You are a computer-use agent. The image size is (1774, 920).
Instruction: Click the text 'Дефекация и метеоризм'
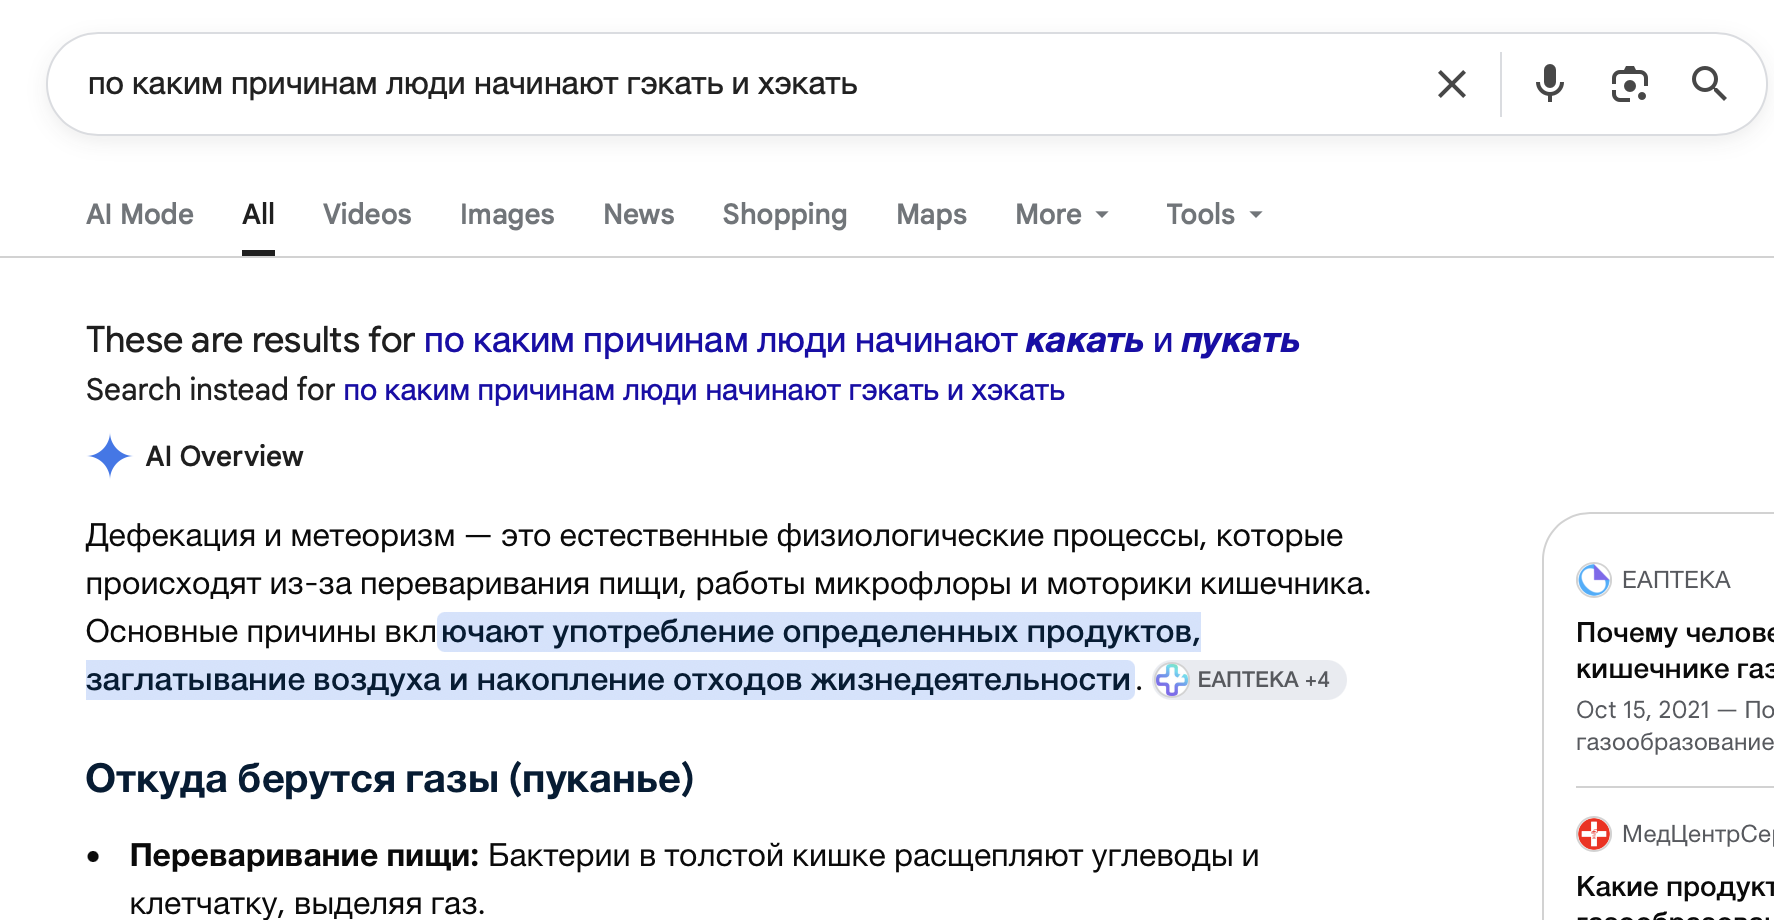(x=270, y=536)
